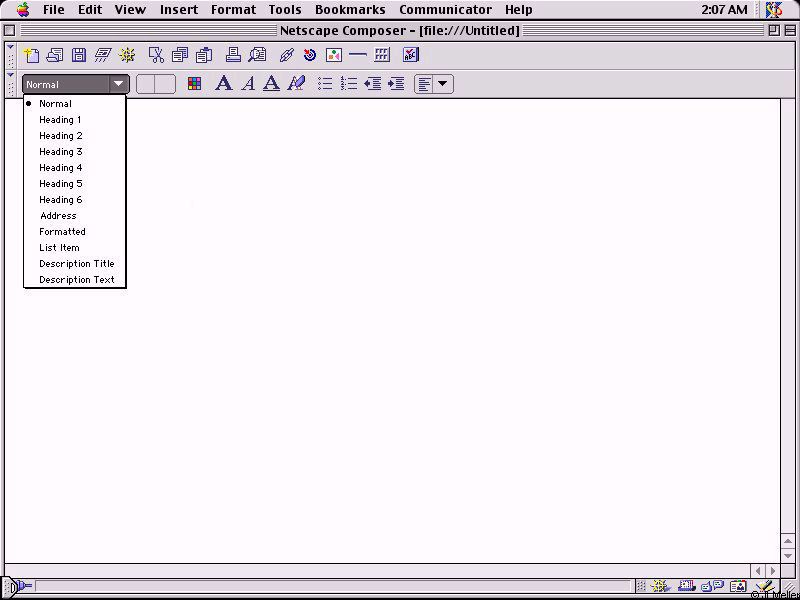Collapse the formatting toolbar with its triangle
The width and height of the screenshot is (800, 600).
coord(10,76)
